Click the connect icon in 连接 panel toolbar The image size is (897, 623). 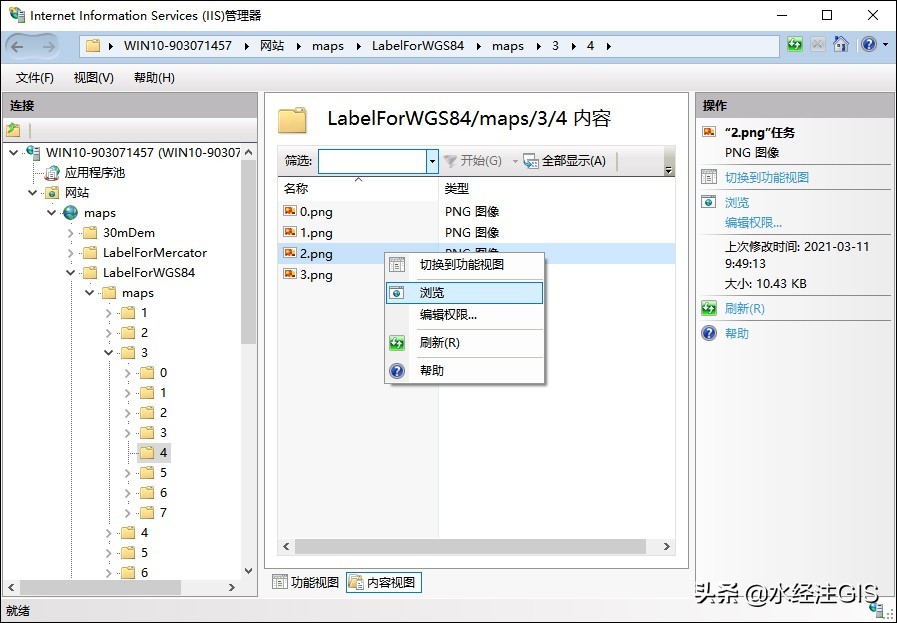[x=14, y=130]
